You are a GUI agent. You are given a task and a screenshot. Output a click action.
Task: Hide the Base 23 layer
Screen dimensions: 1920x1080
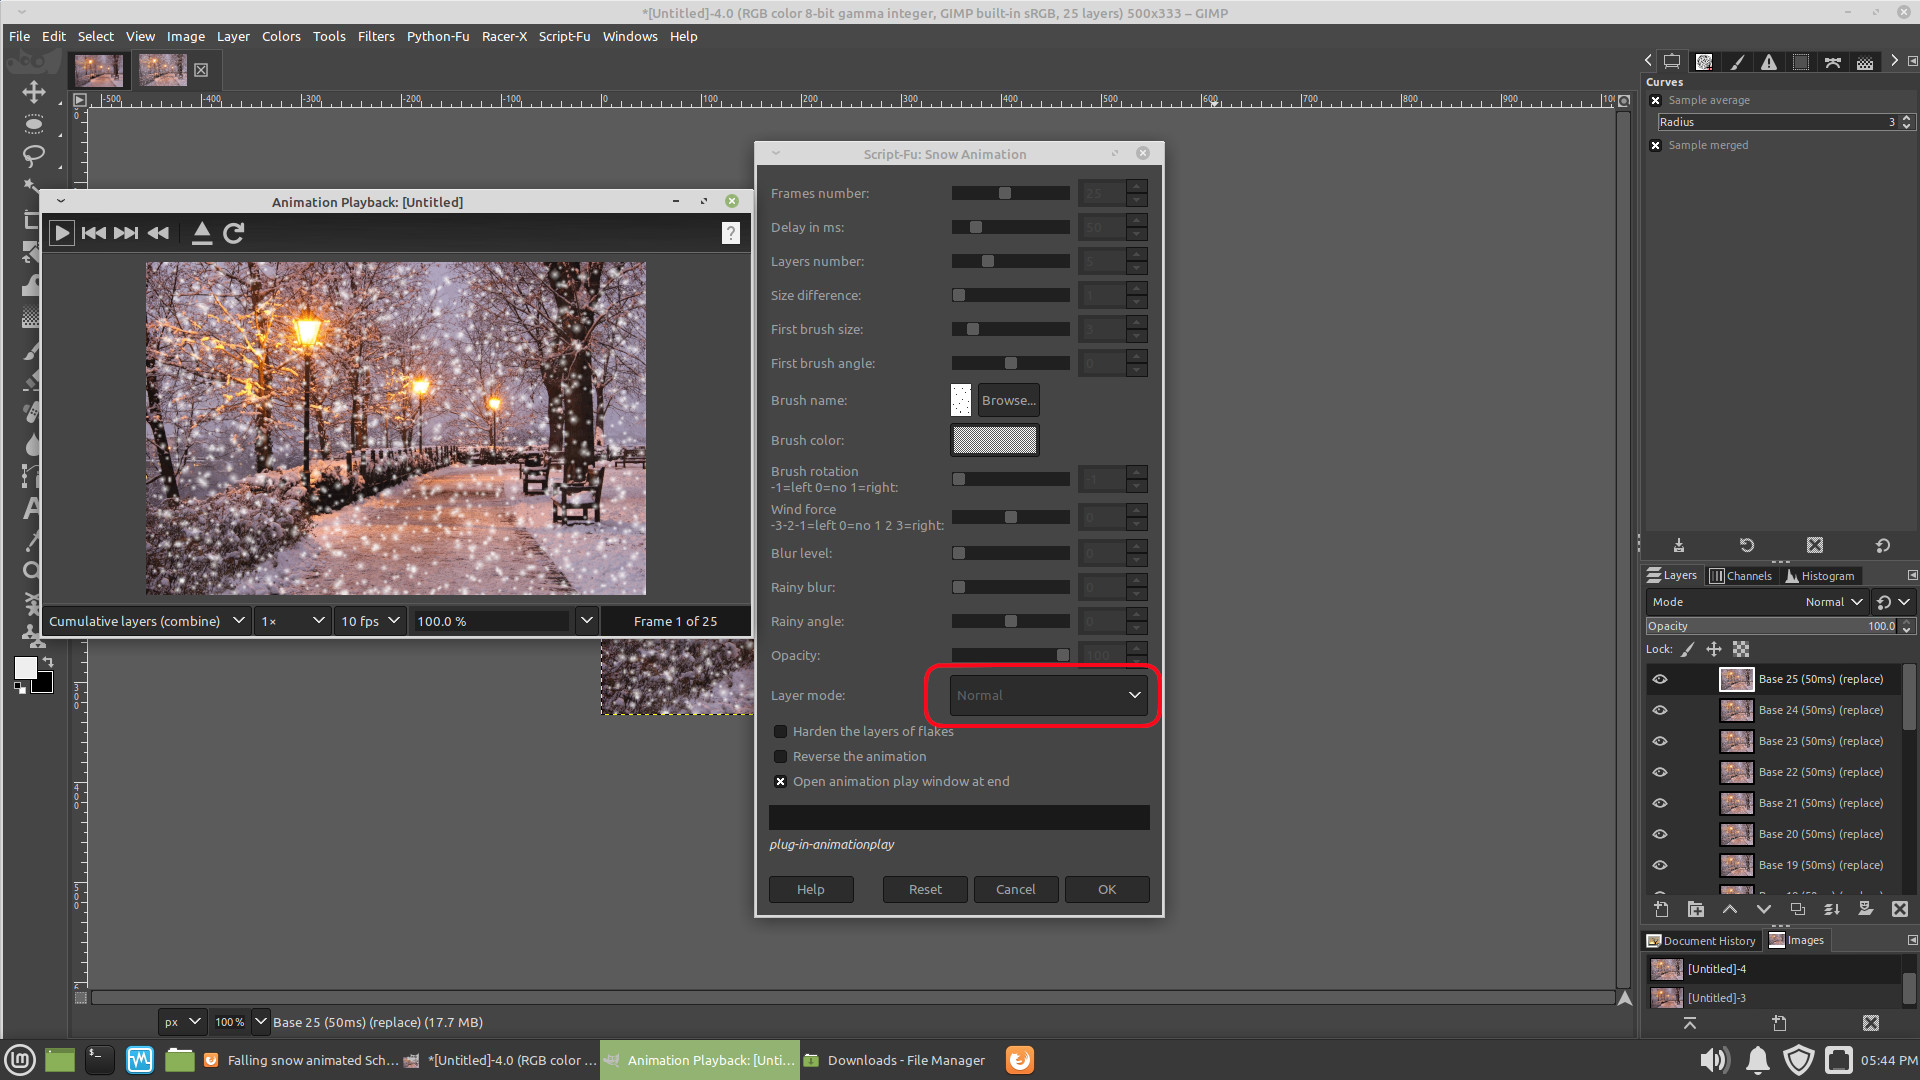(x=1660, y=741)
